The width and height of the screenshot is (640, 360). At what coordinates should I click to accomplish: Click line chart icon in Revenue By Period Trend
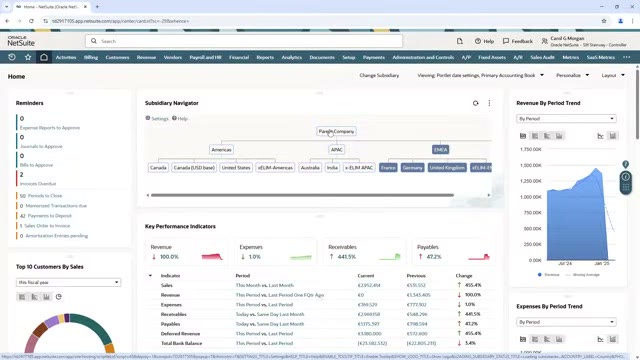[x=600, y=136]
